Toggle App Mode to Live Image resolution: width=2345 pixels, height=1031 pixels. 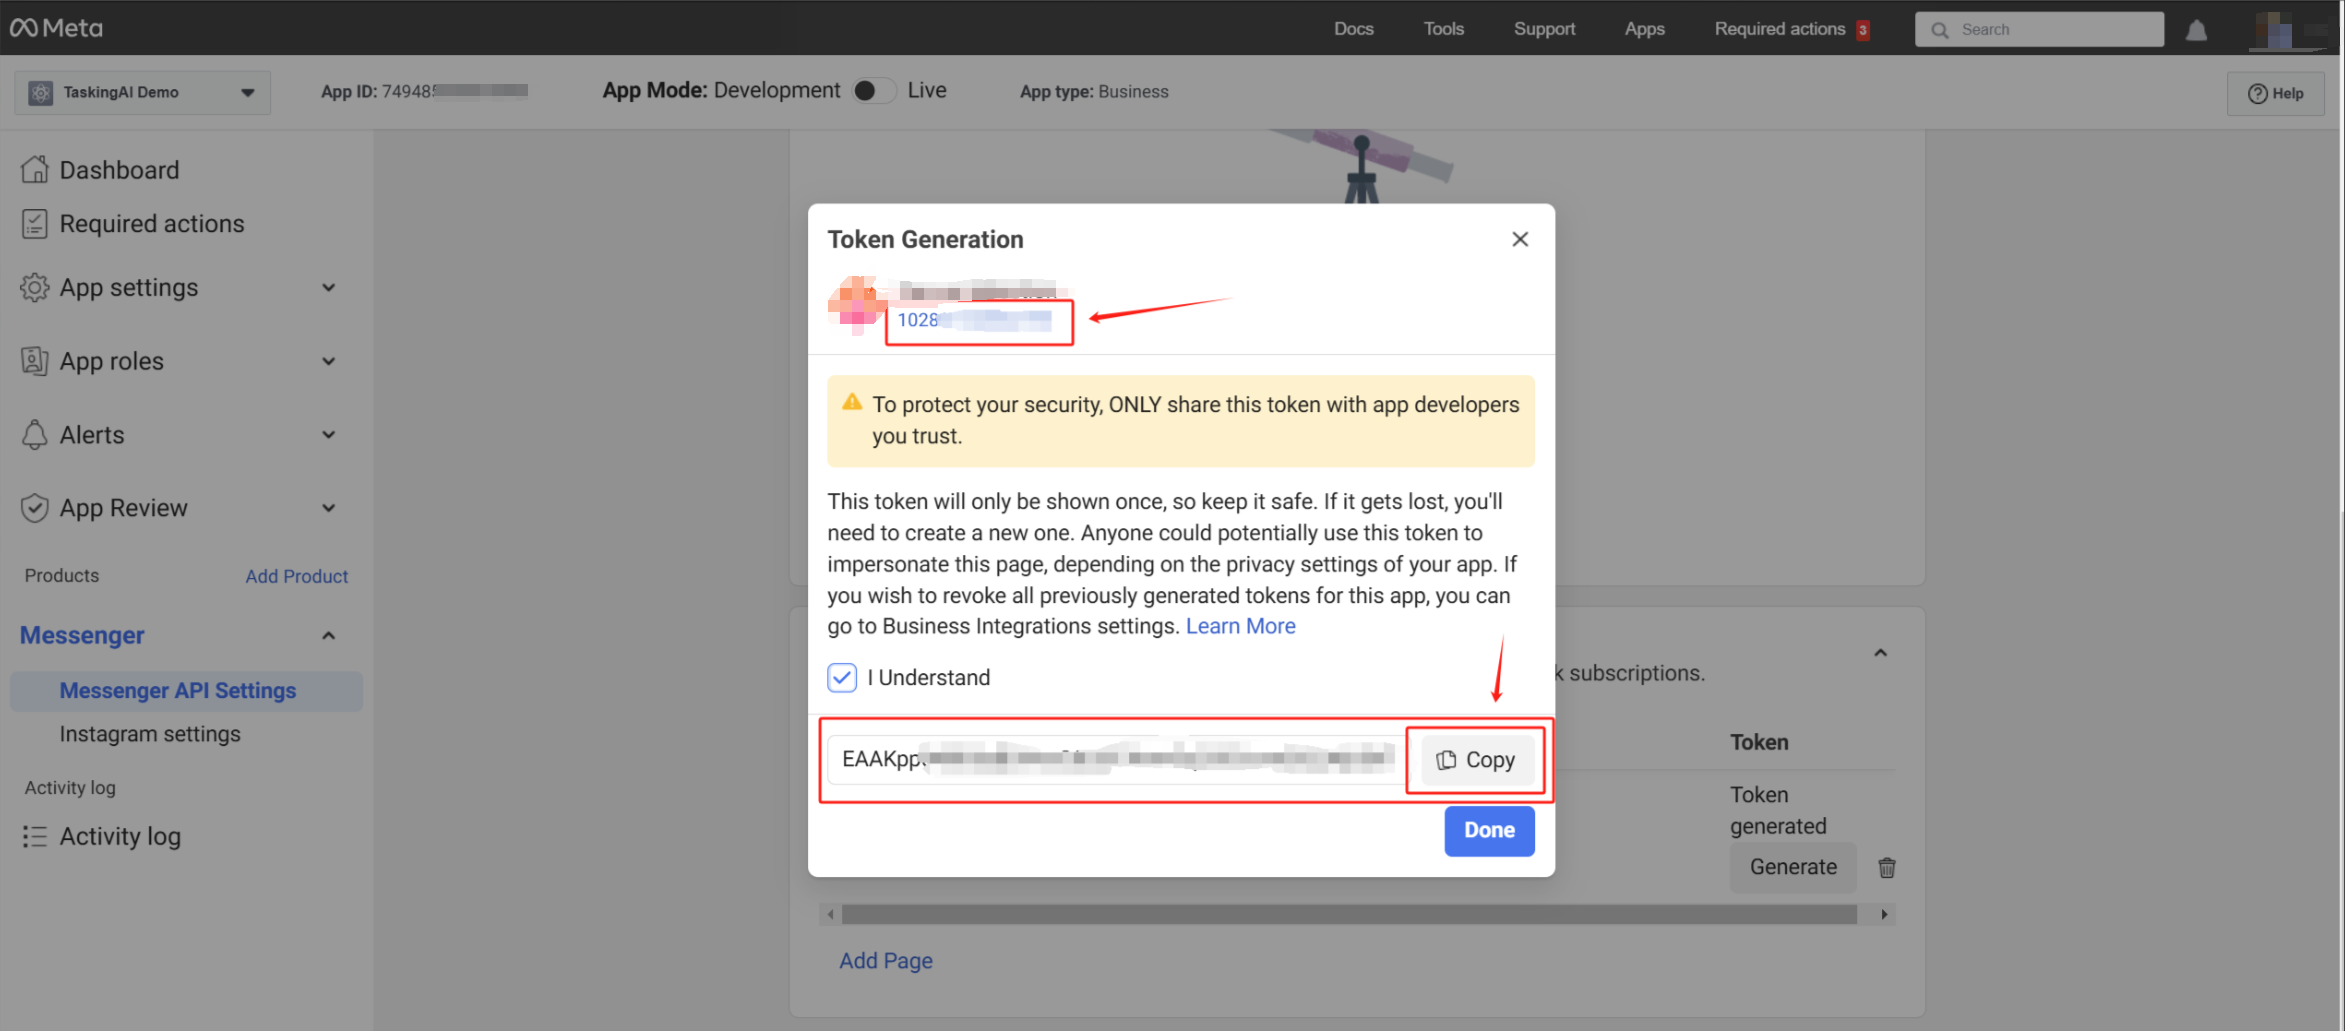click(x=874, y=91)
